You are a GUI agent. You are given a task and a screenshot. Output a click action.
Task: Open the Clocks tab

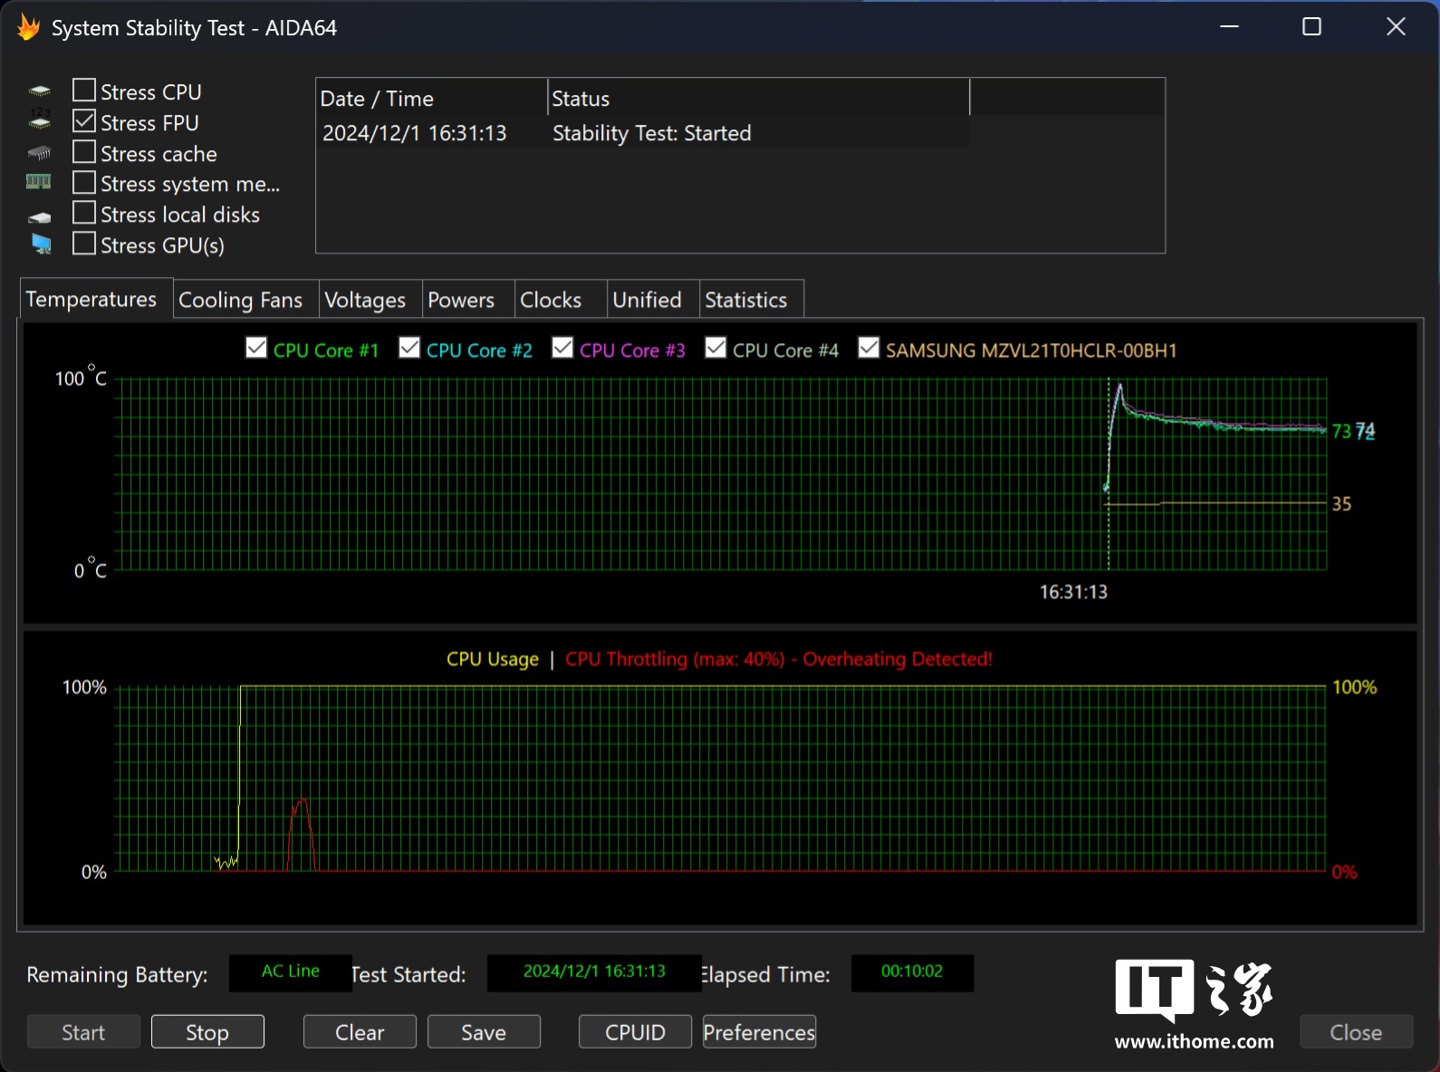(x=550, y=300)
